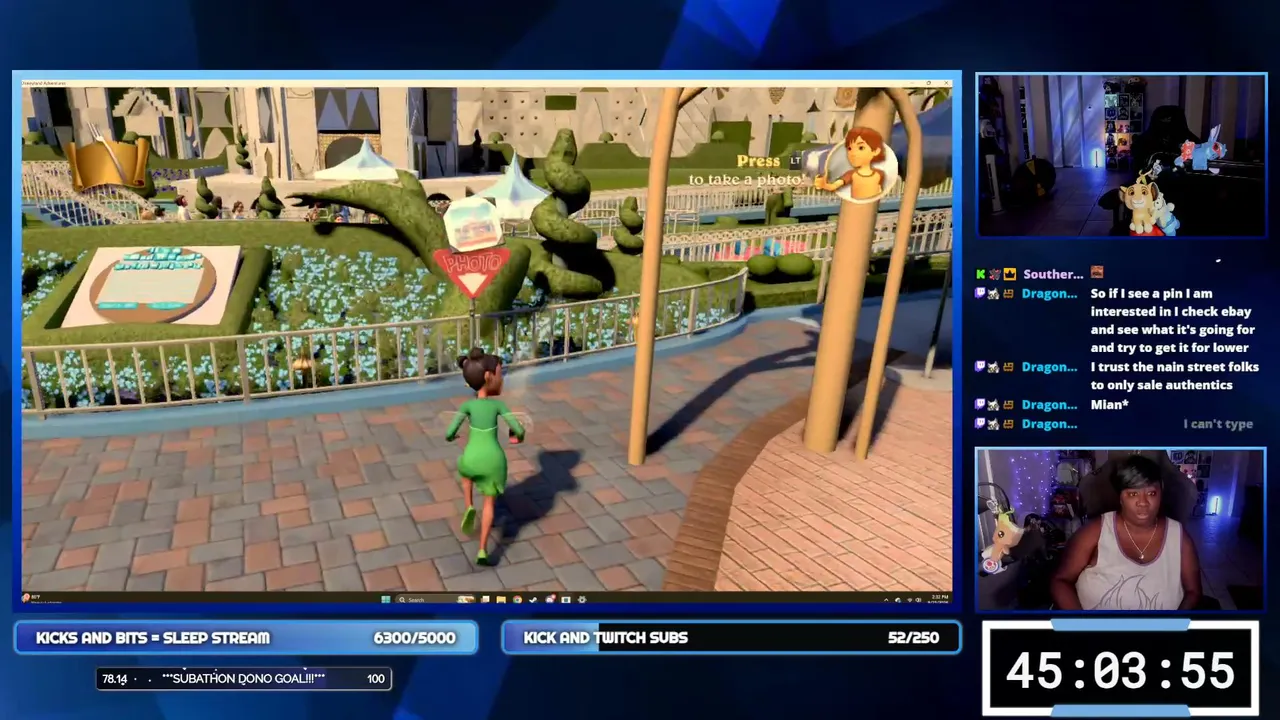Open the Windows Start menu
This screenshot has height=720, width=1280.
click(x=385, y=600)
